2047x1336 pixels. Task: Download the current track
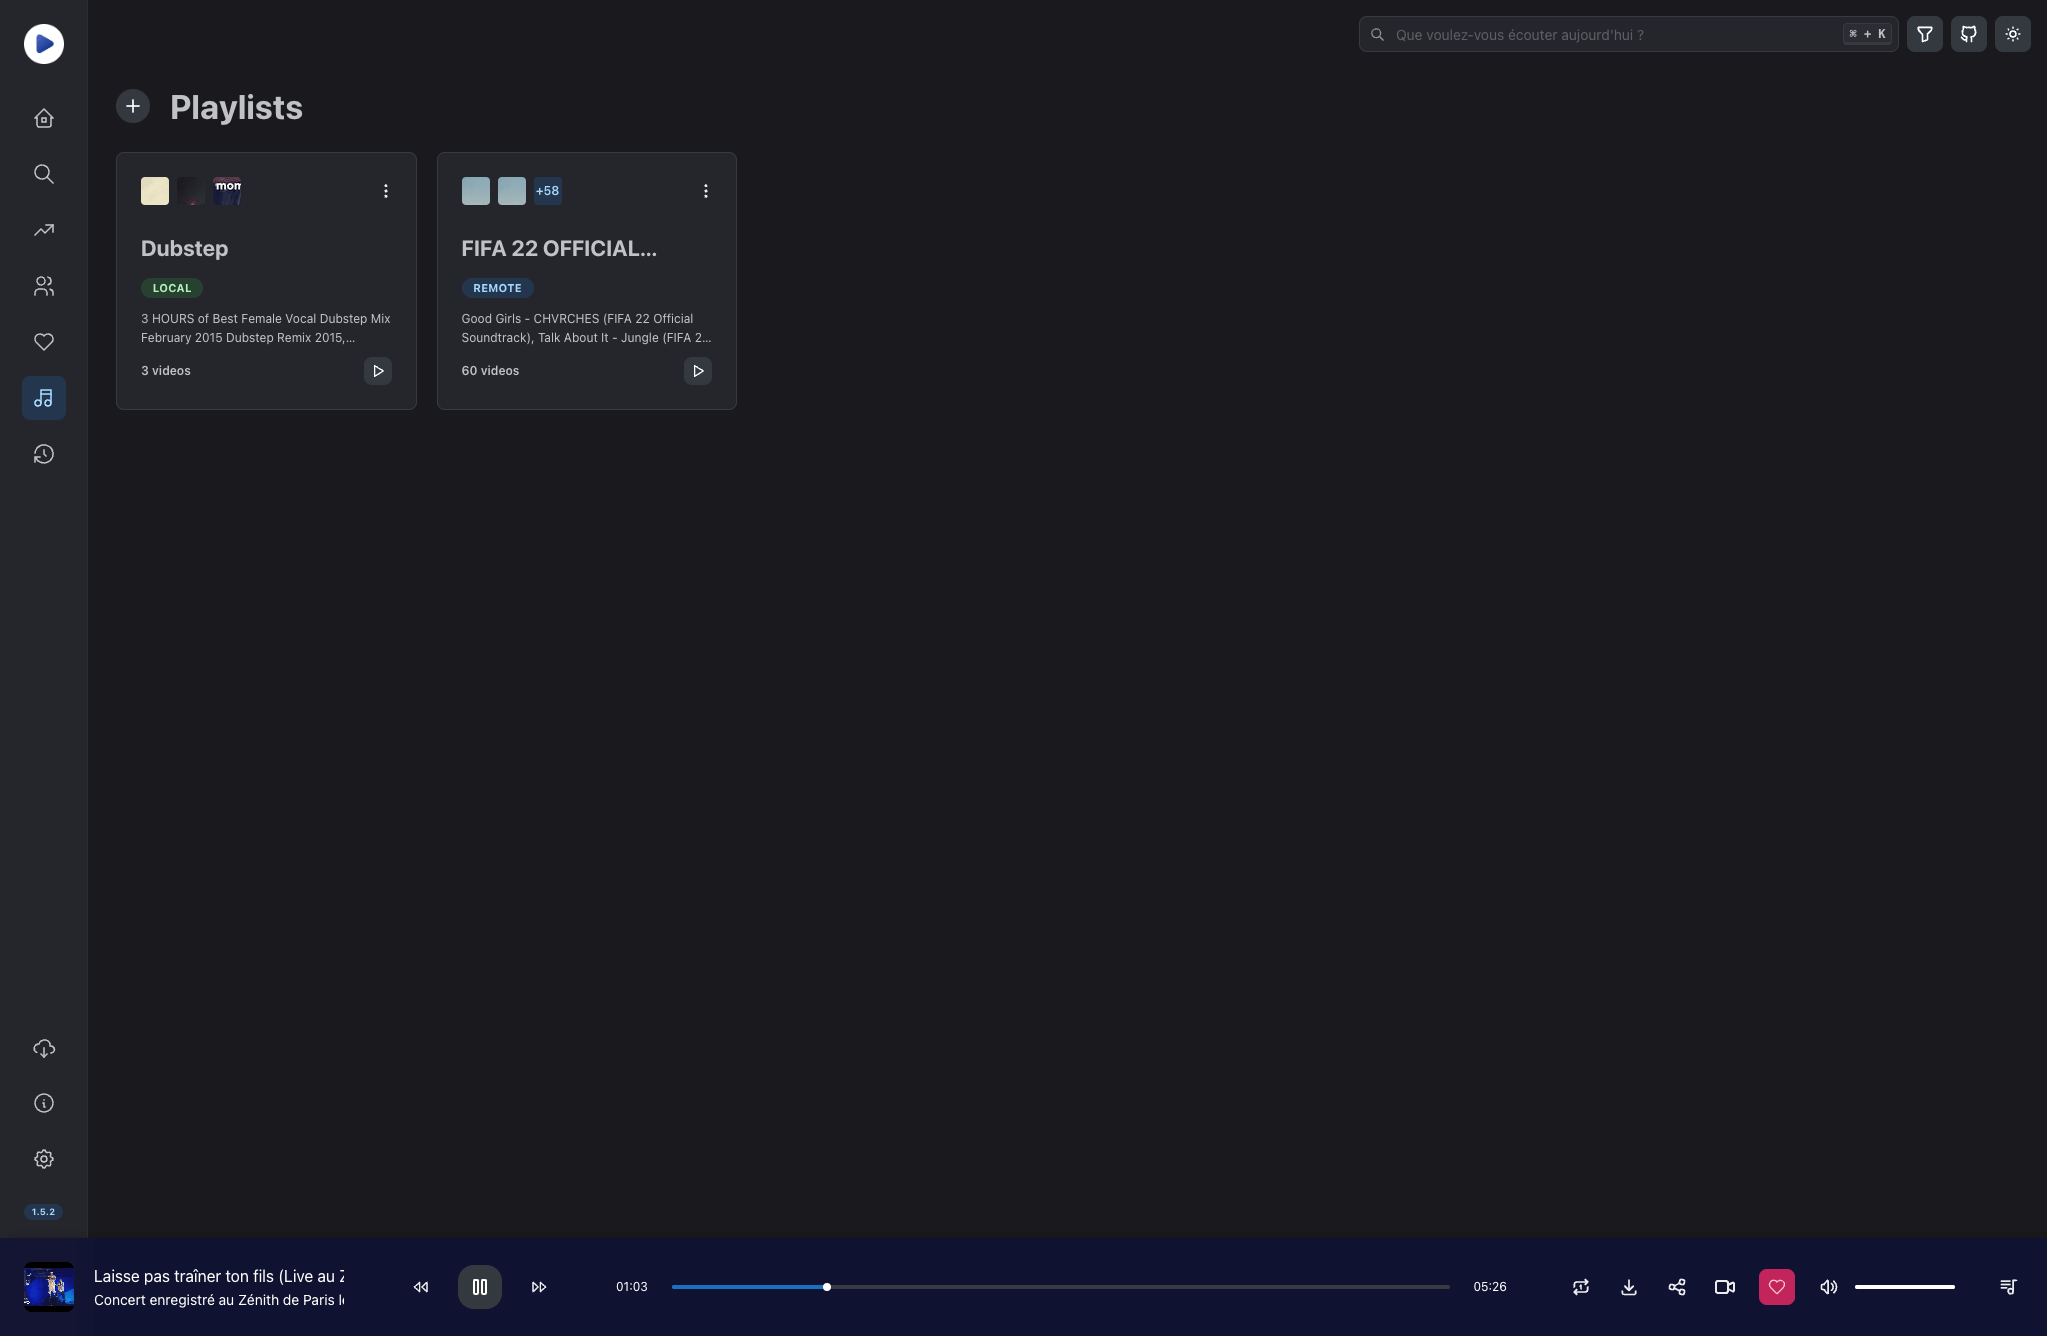tap(1629, 1287)
